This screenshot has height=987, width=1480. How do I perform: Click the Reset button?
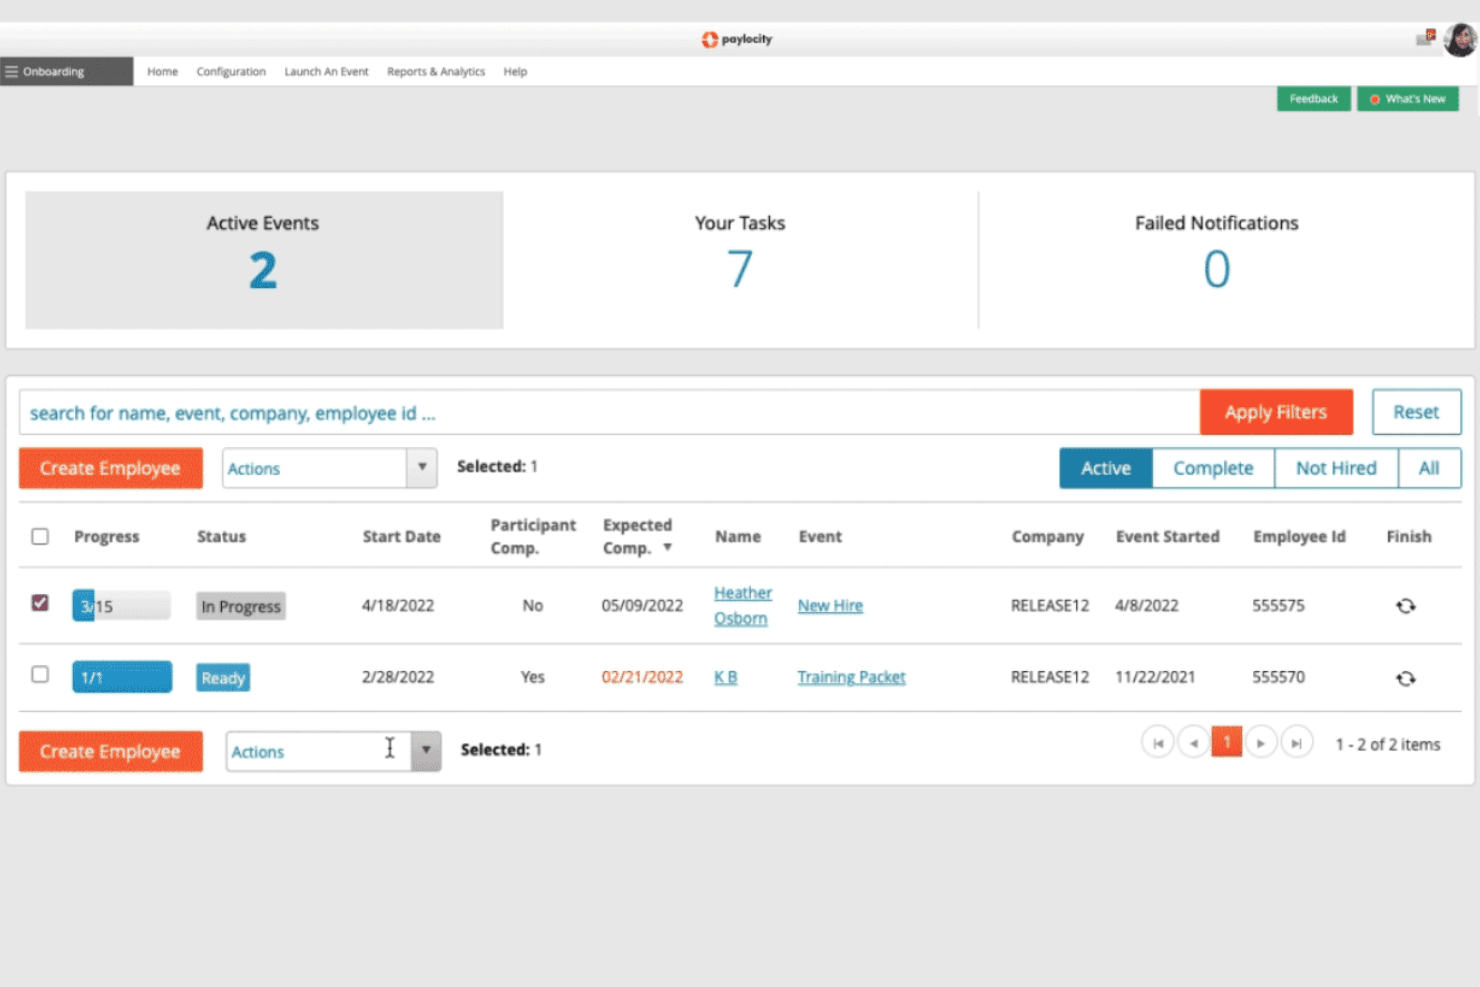(x=1416, y=412)
